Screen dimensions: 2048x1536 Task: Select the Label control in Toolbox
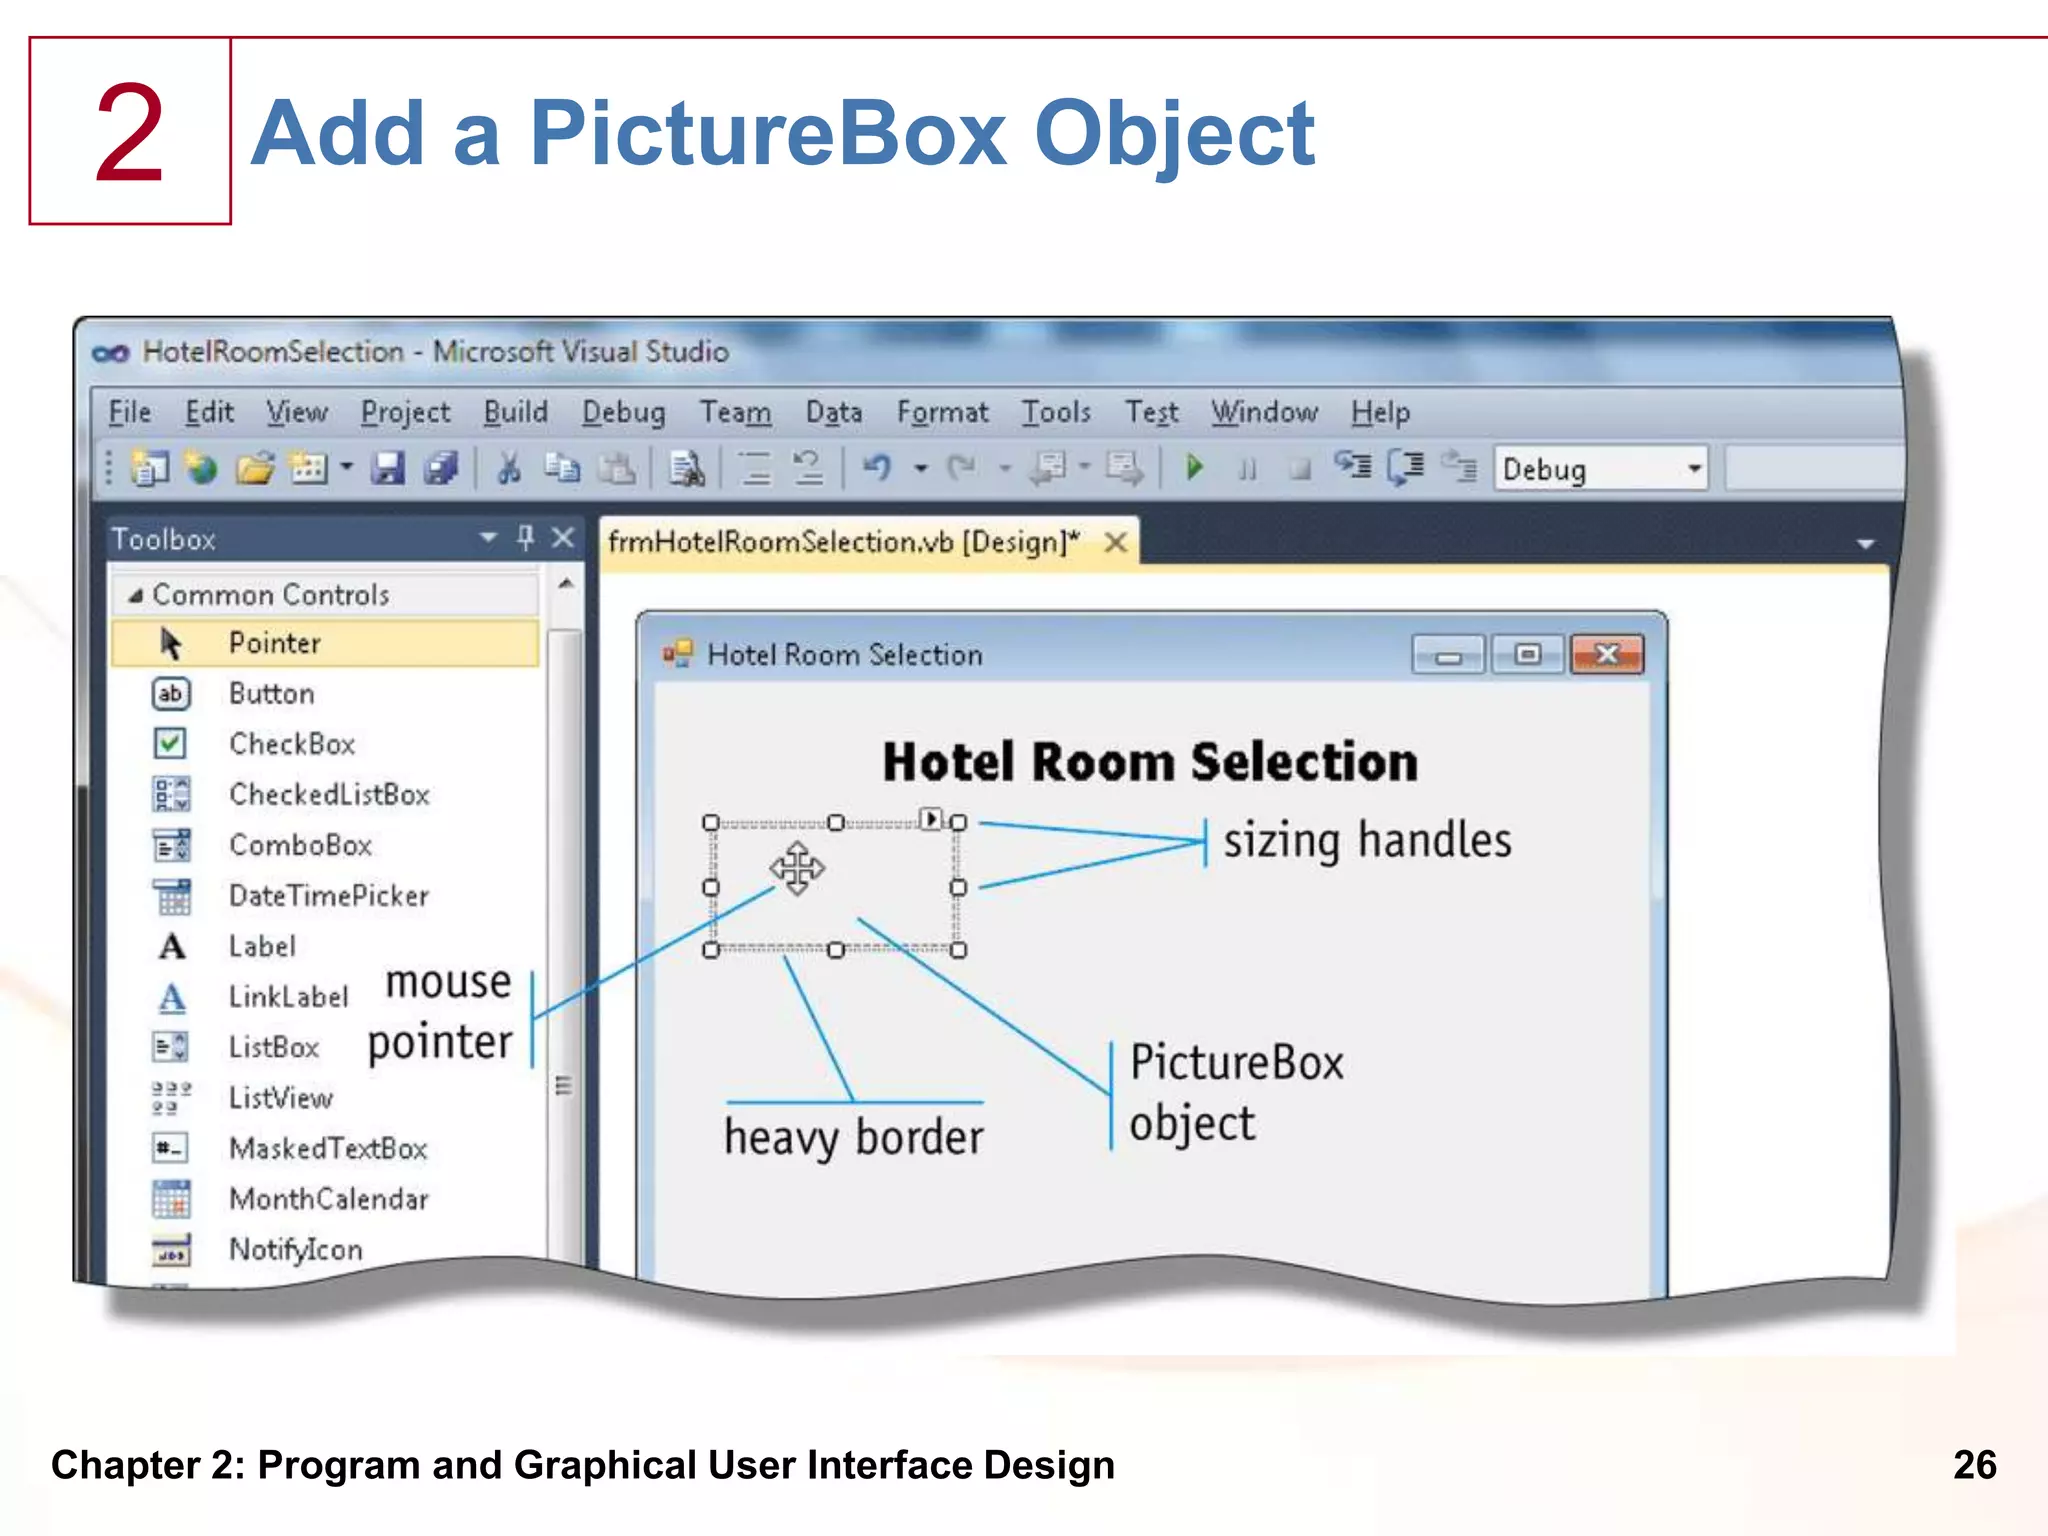[x=325, y=946]
